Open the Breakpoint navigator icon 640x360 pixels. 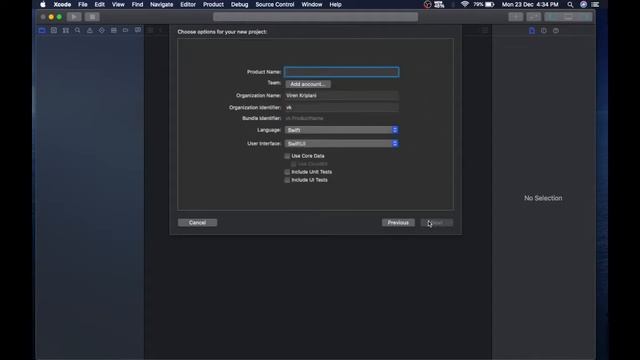coord(125,31)
